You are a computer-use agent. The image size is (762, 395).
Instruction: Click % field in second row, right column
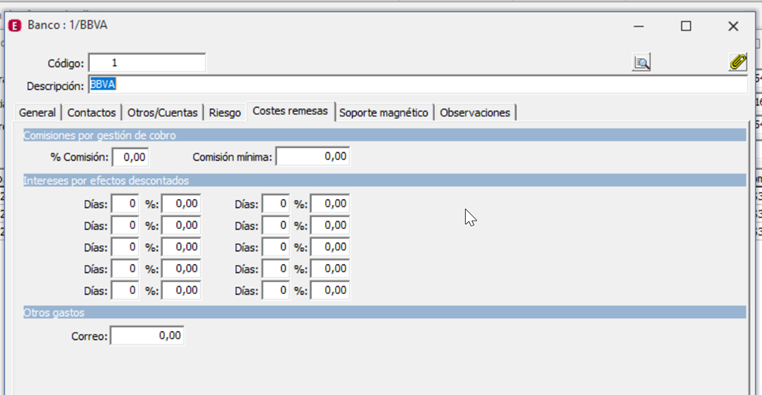(x=330, y=225)
